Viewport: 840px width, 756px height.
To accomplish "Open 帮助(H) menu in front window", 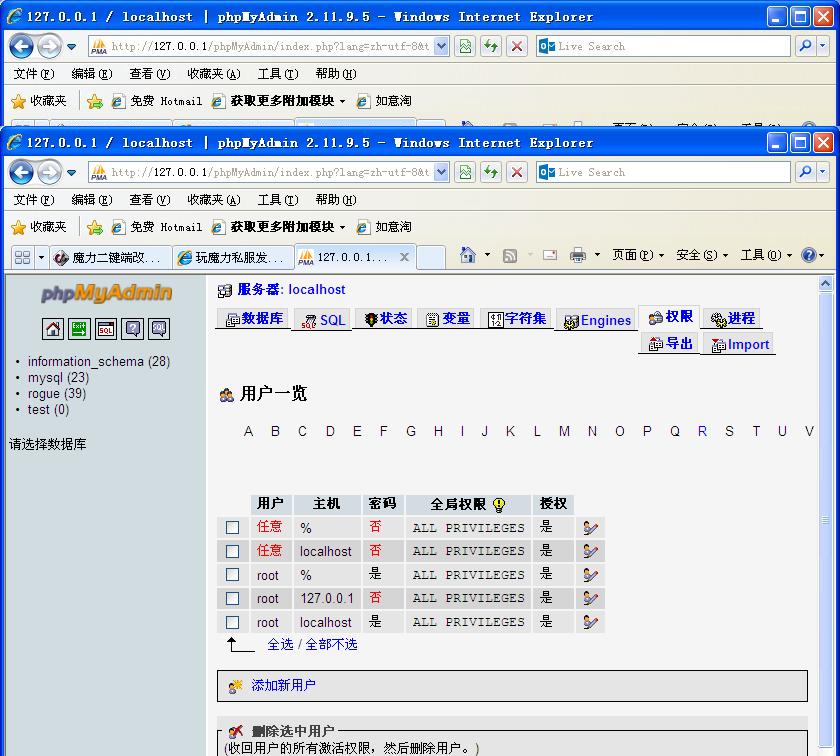I will 336,200.
